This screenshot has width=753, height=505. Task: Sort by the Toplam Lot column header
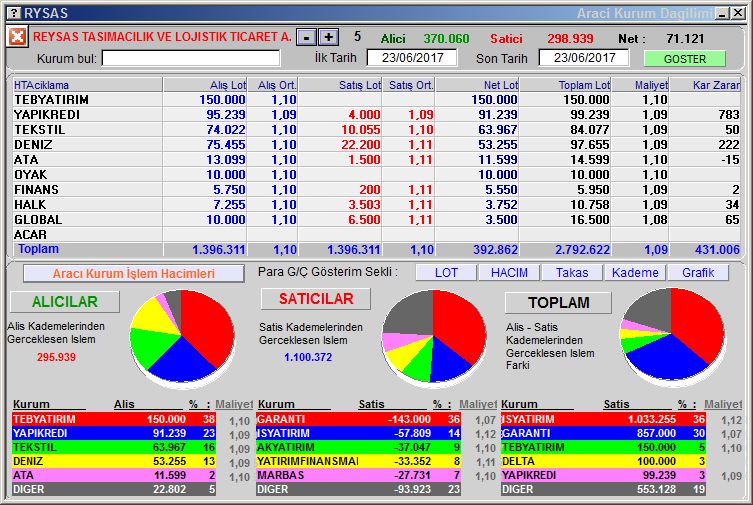click(565, 85)
